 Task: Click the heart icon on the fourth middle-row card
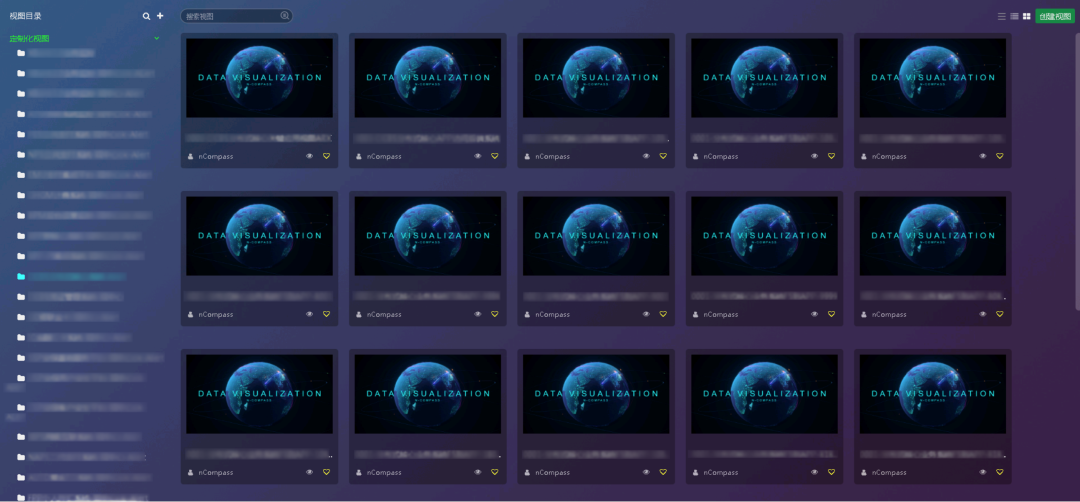831,314
